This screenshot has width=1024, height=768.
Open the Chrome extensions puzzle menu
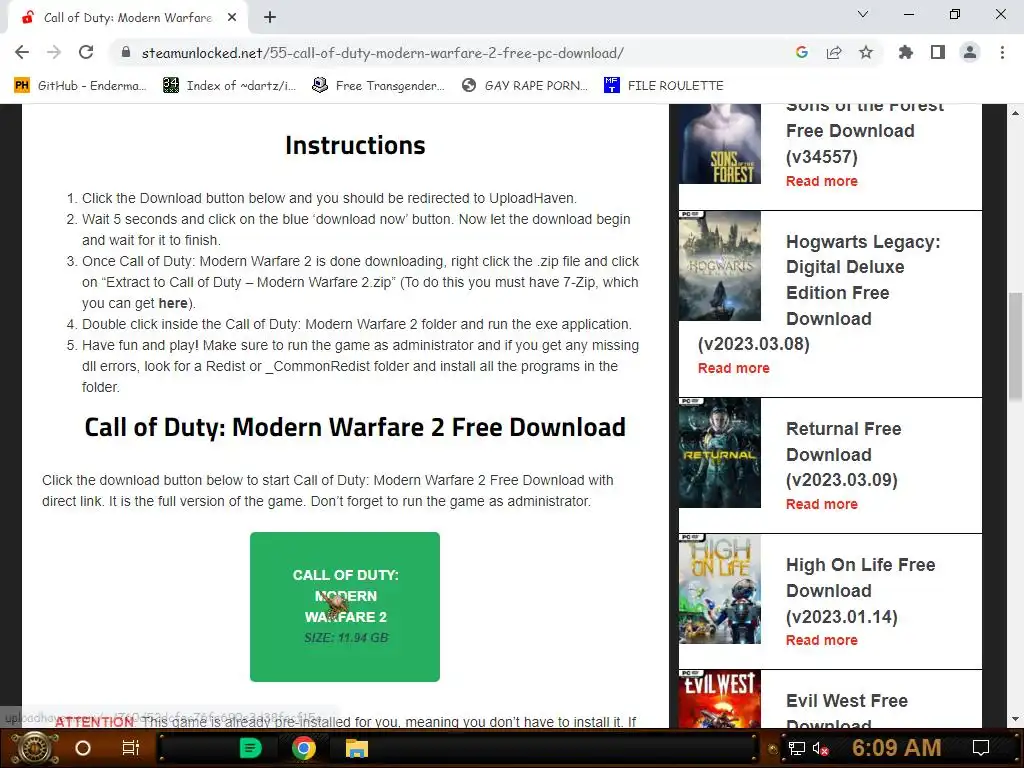tap(906, 52)
